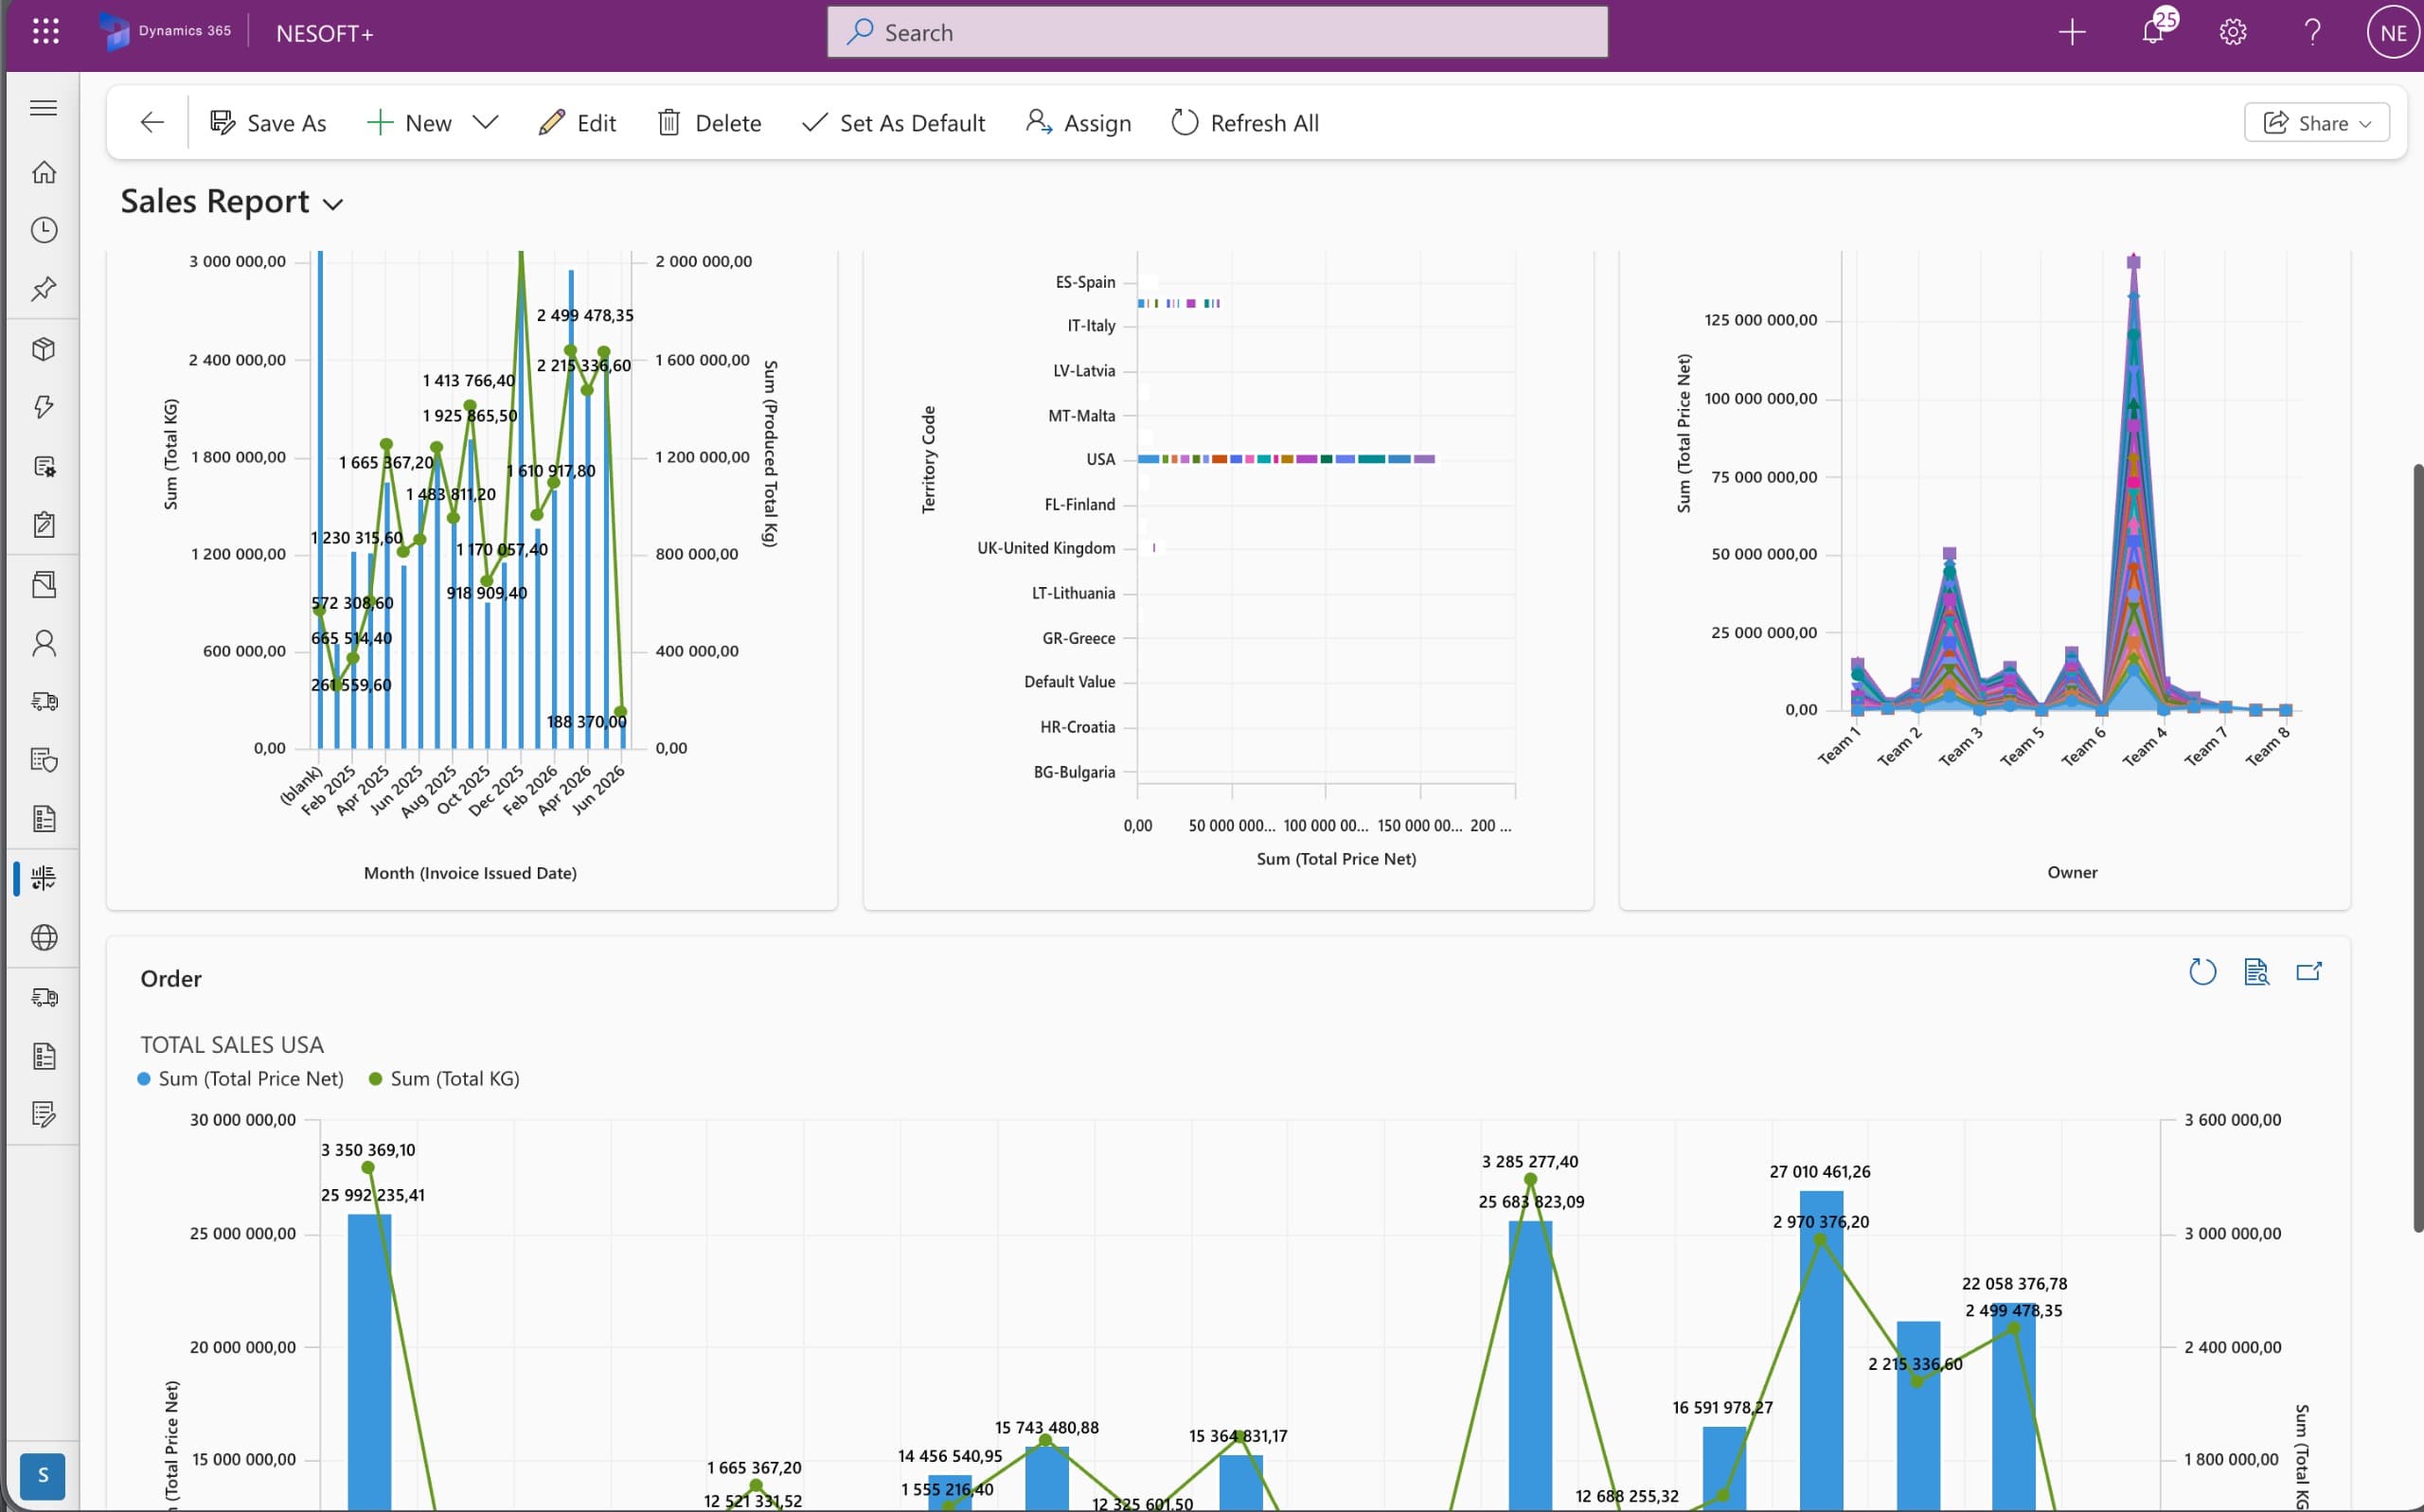Toggle Sum (Total Price Net) legend series

240,1078
